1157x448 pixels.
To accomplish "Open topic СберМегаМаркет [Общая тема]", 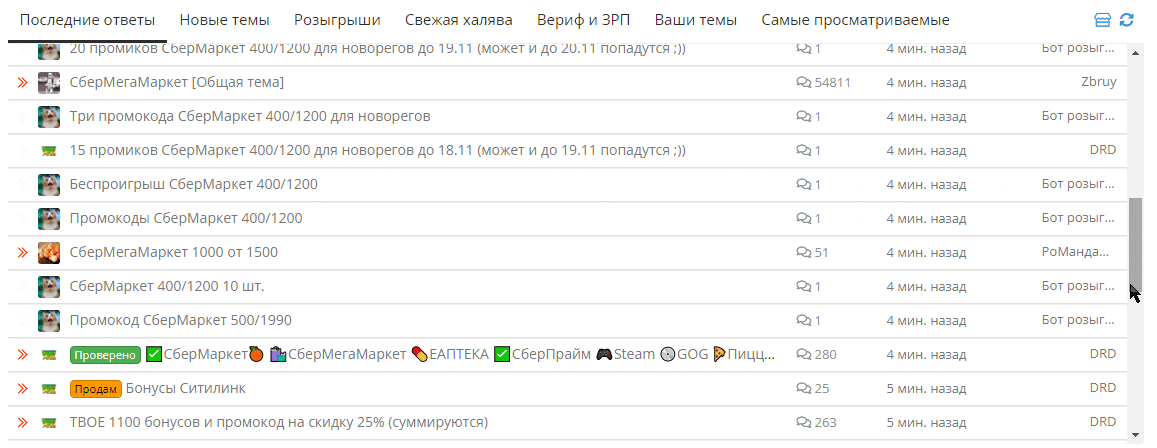I will pyautogui.click(x=176, y=83).
